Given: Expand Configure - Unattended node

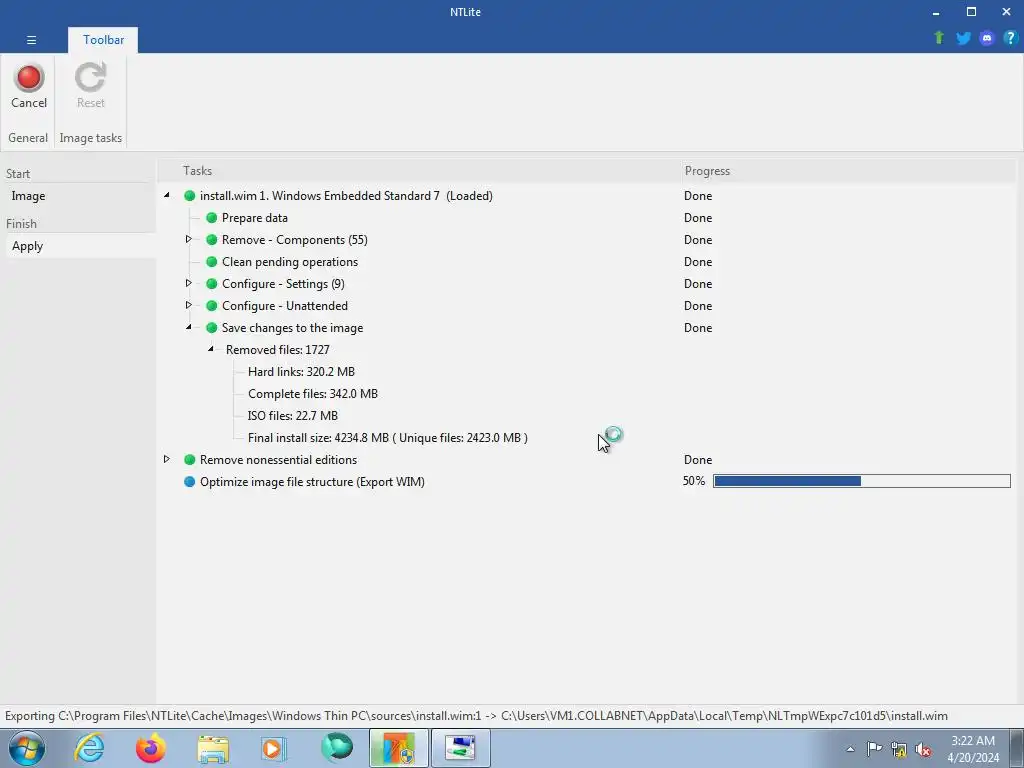Looking at the screenshot, I should click(x=189, y=305).
